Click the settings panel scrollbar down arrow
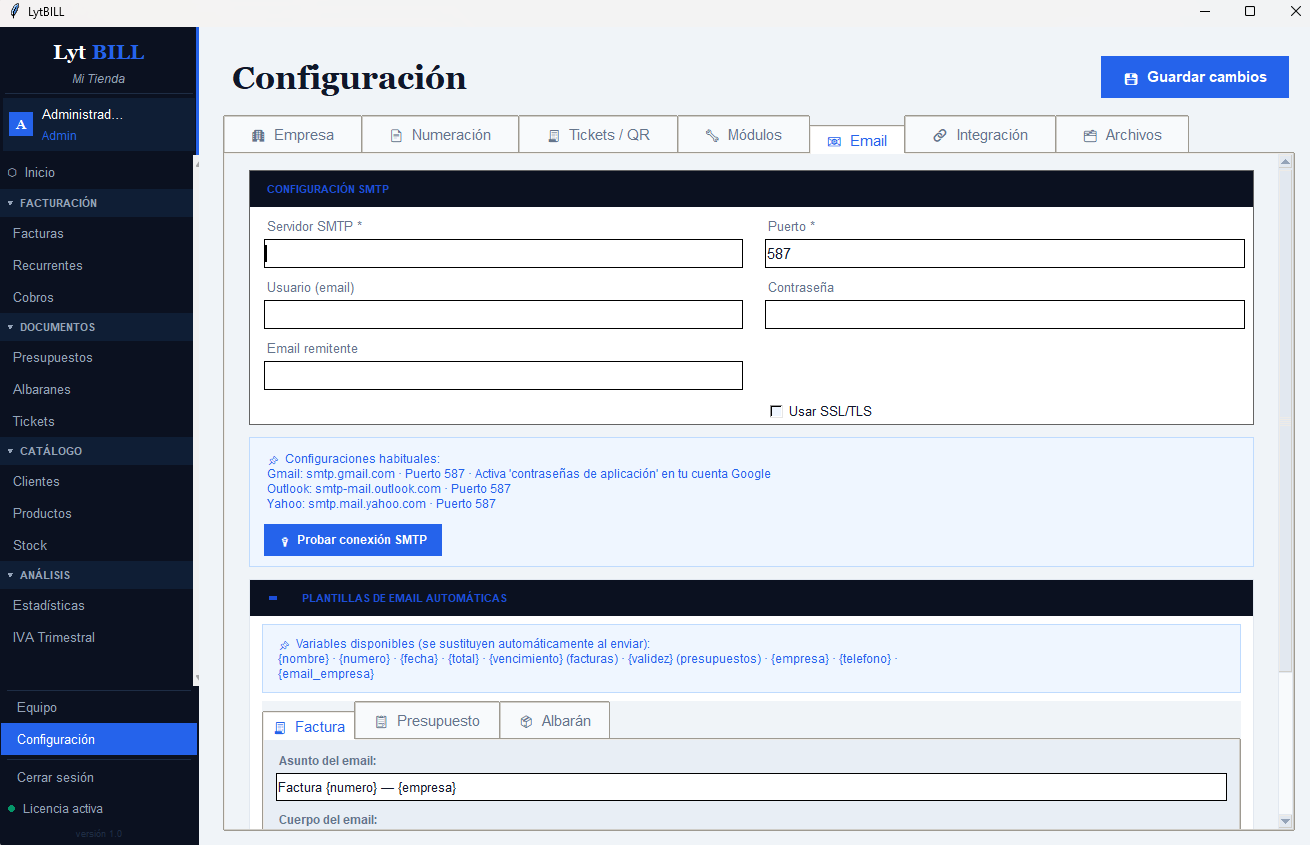1310x845 pixels. [x=1286, y=821]
